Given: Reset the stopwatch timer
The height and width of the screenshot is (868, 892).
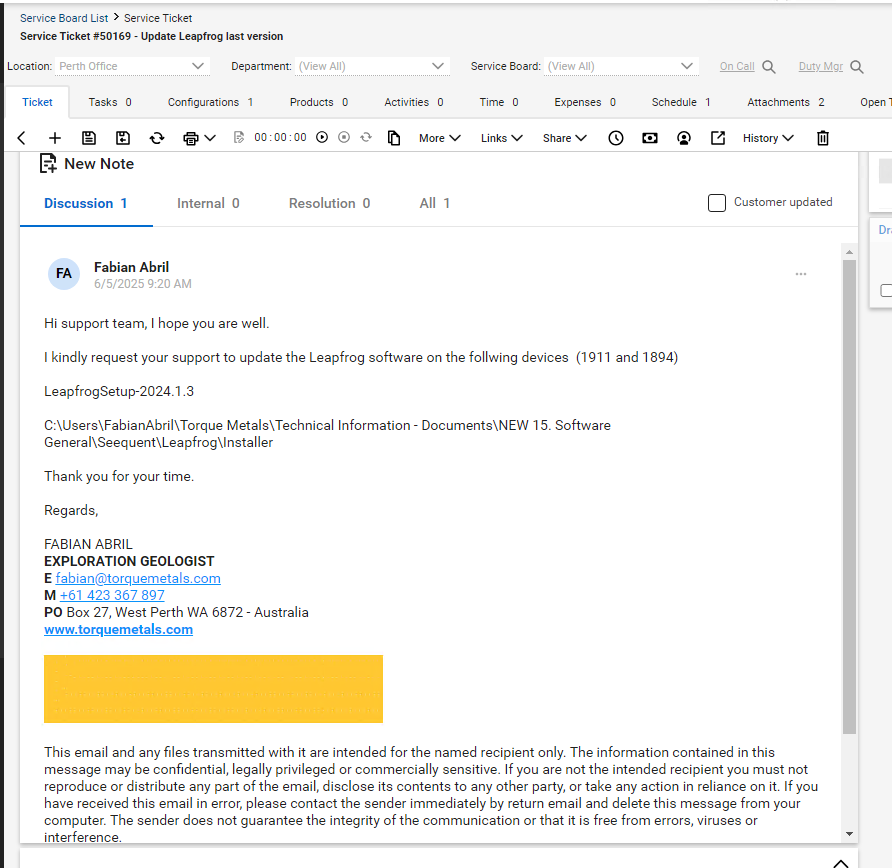Looking at the screenshot, I should 366,137.
